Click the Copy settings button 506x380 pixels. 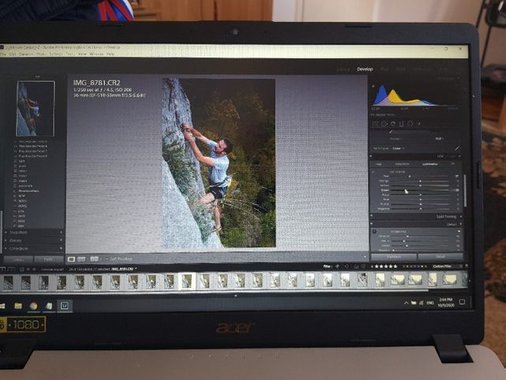pos(19,259)
